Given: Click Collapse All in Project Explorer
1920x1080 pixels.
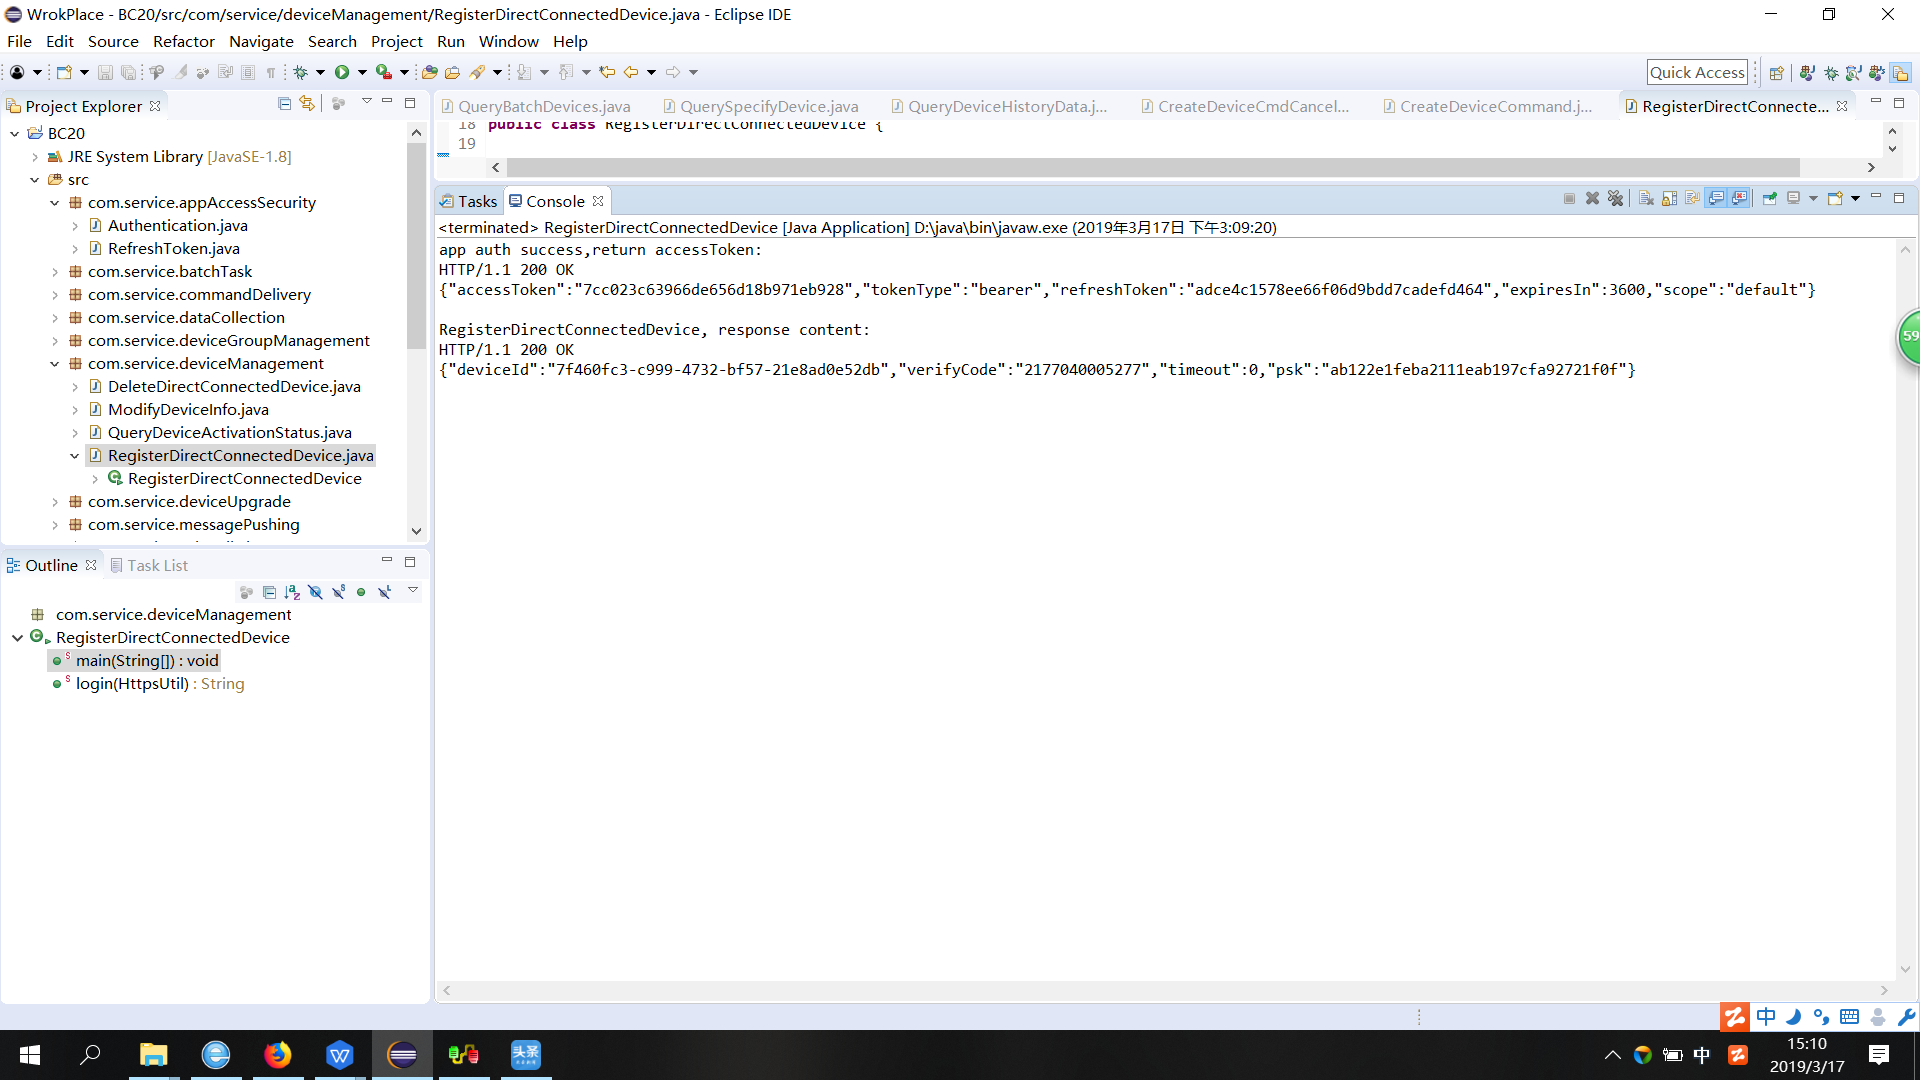Looking at the screenshot, I should point(284,104).
